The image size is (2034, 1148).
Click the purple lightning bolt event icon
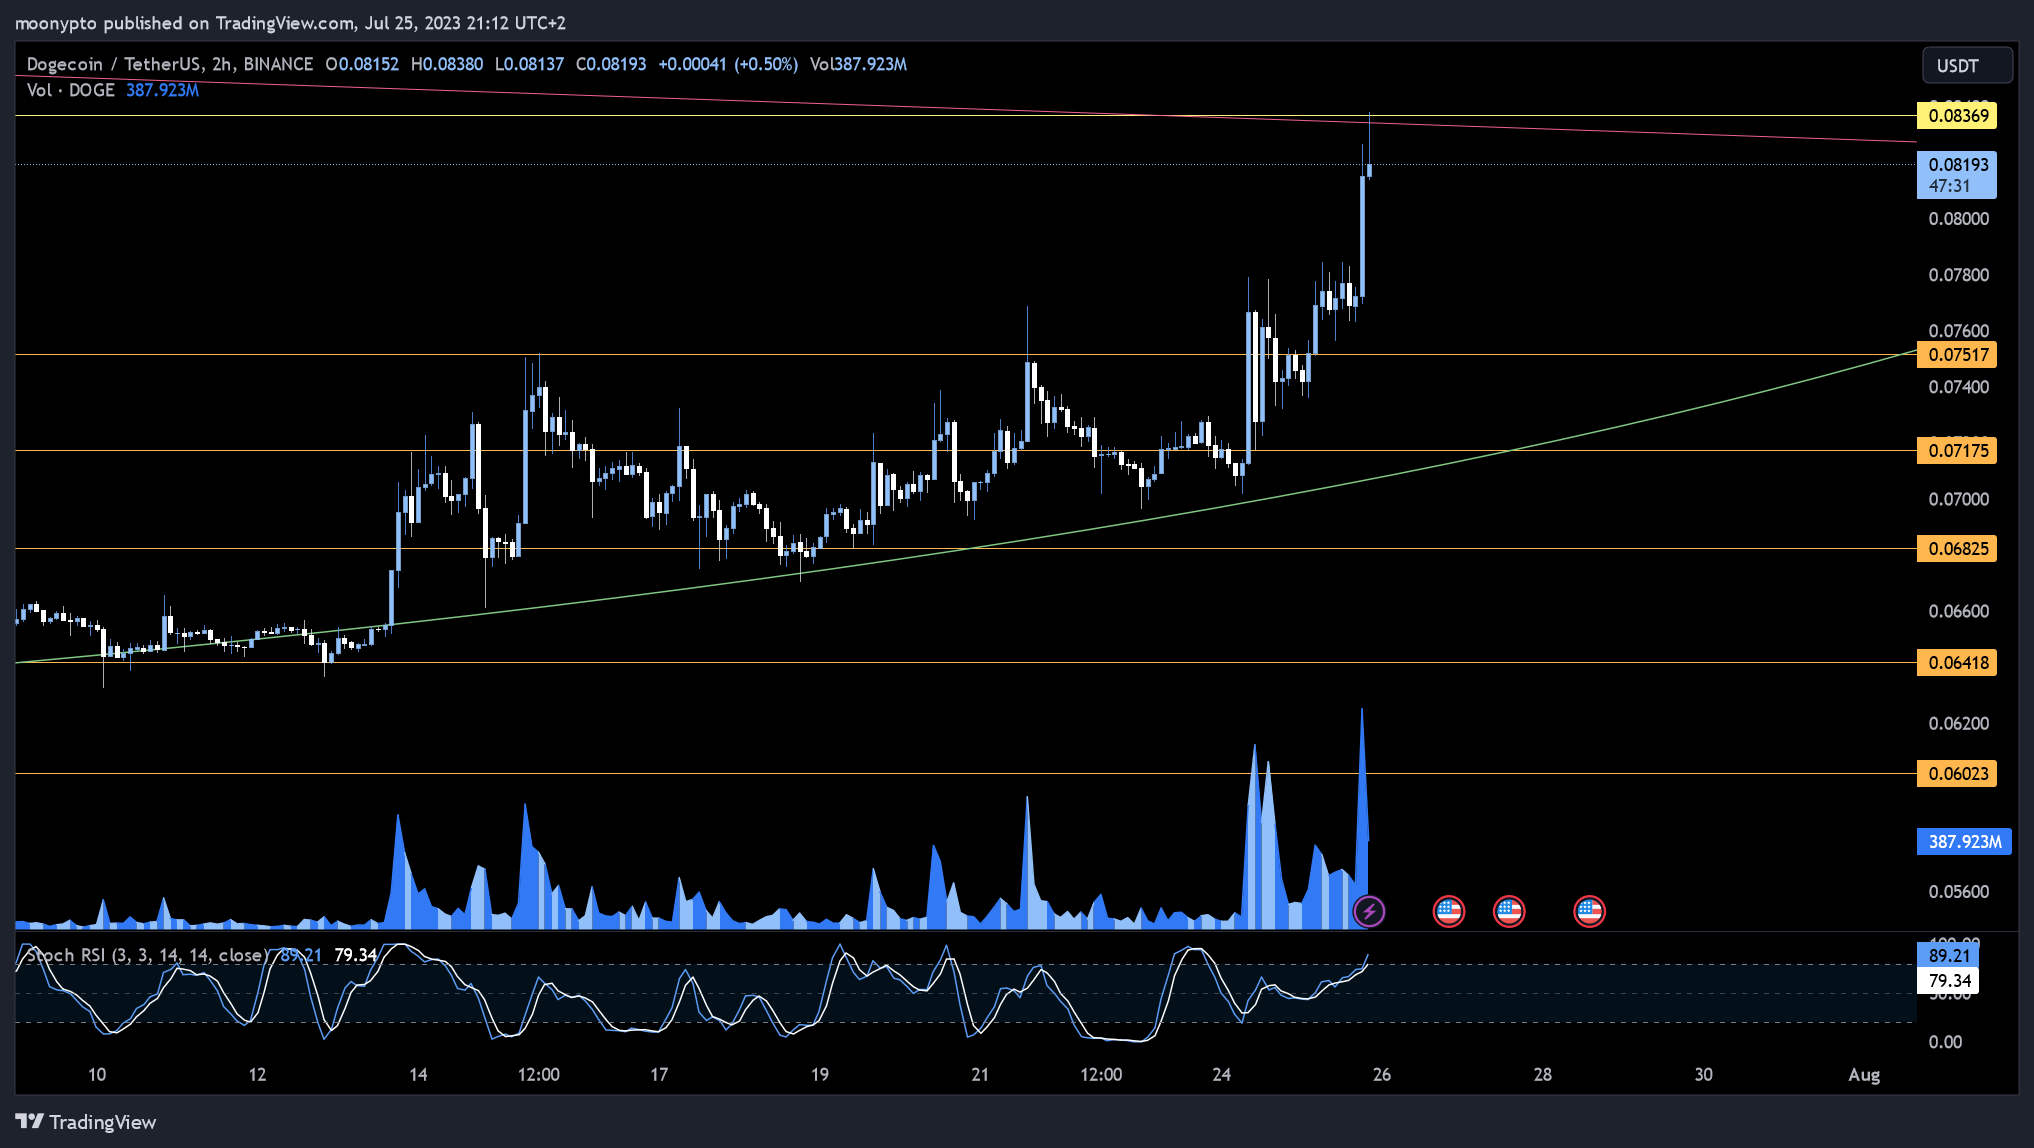click(x=1369, y=911)
